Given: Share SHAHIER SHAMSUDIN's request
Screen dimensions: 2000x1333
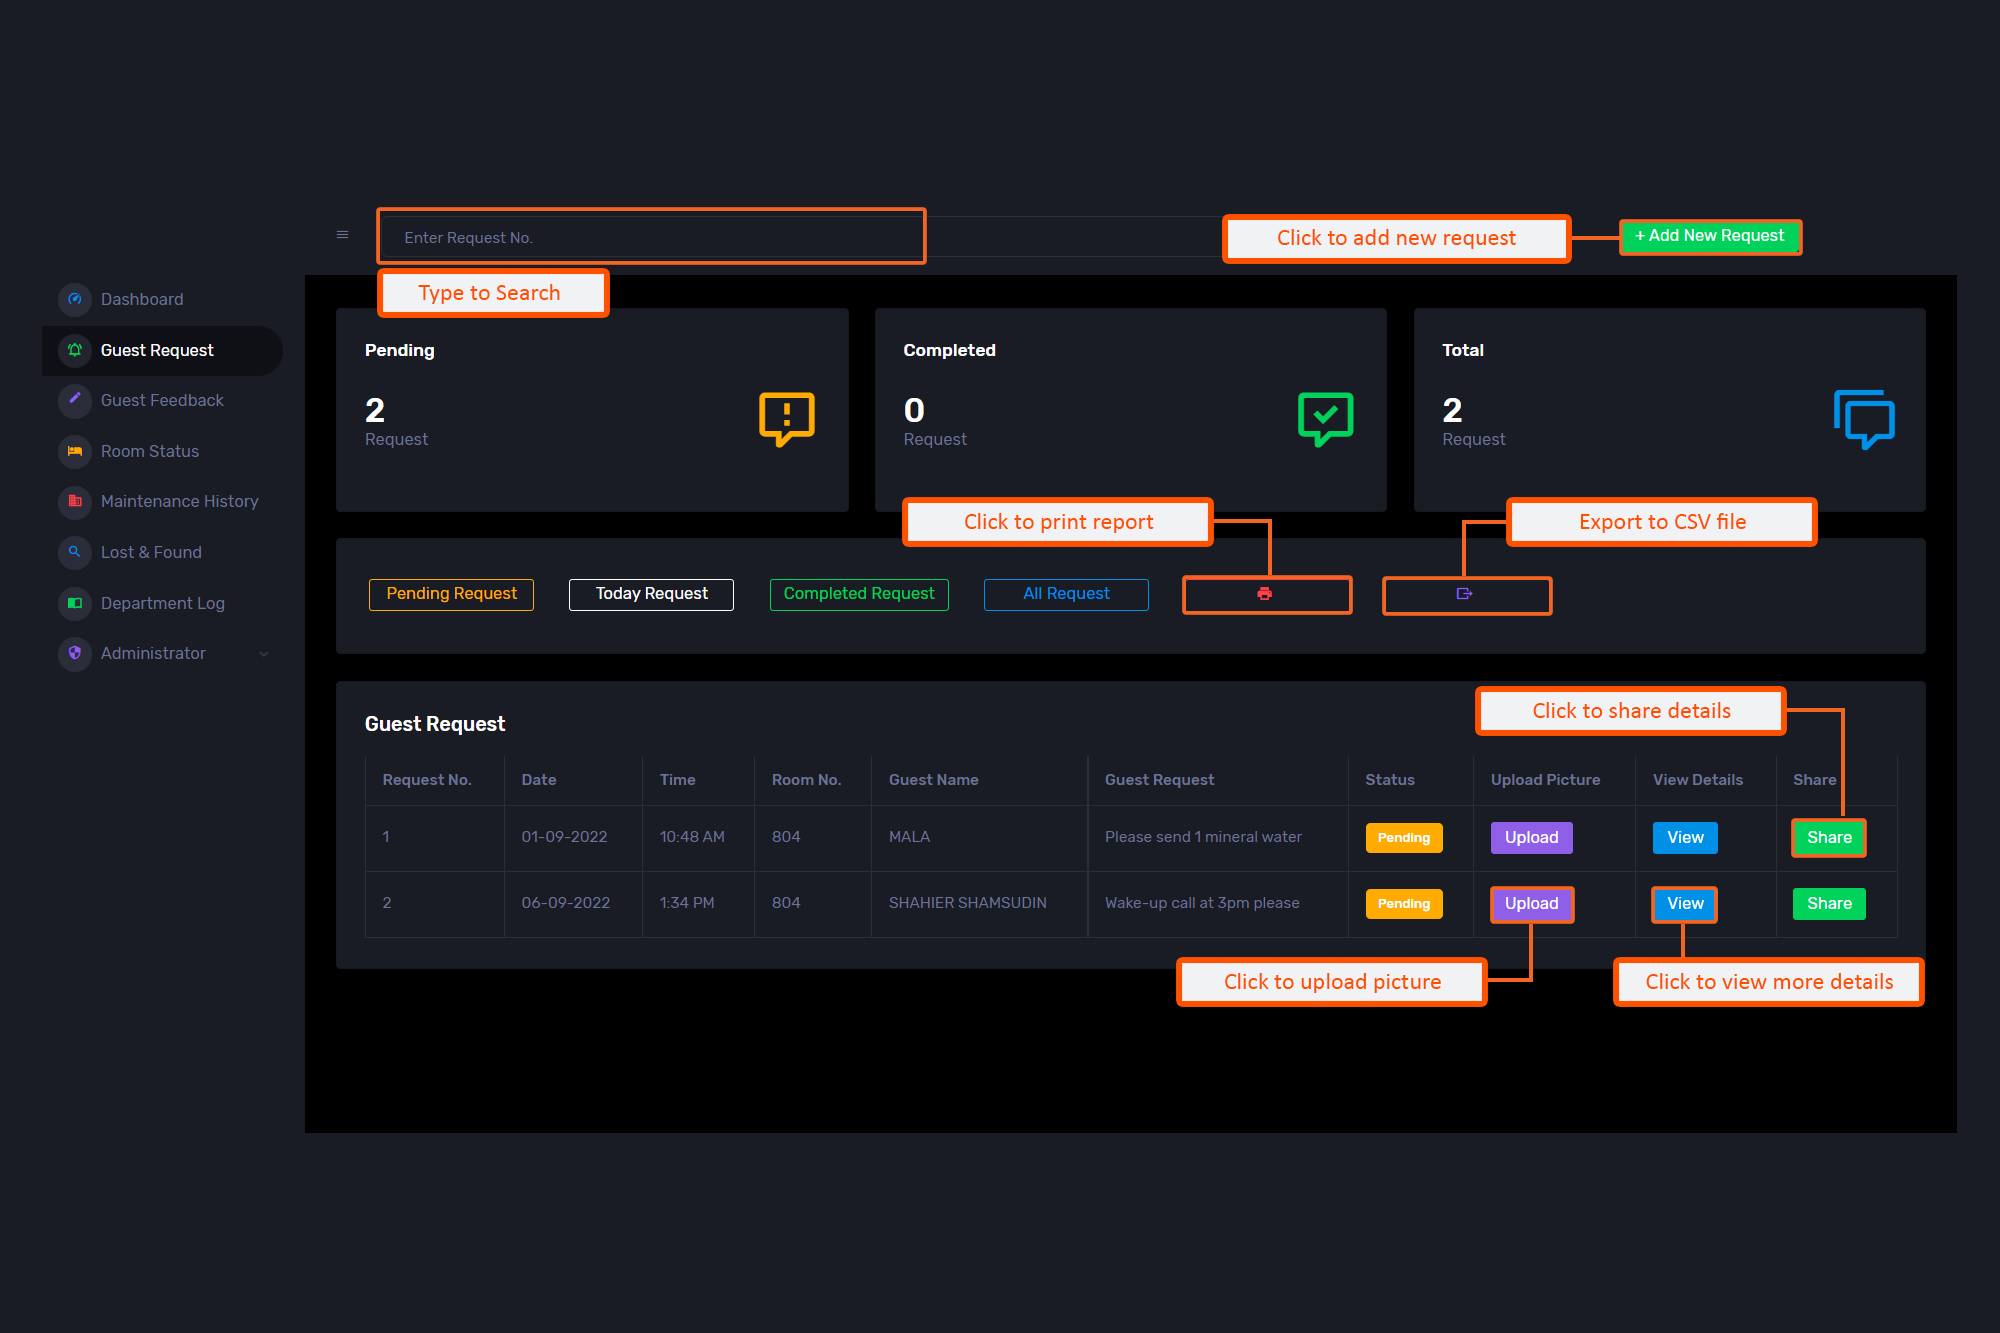Looking at the screenshot, I should click(x=1829, y=904).
